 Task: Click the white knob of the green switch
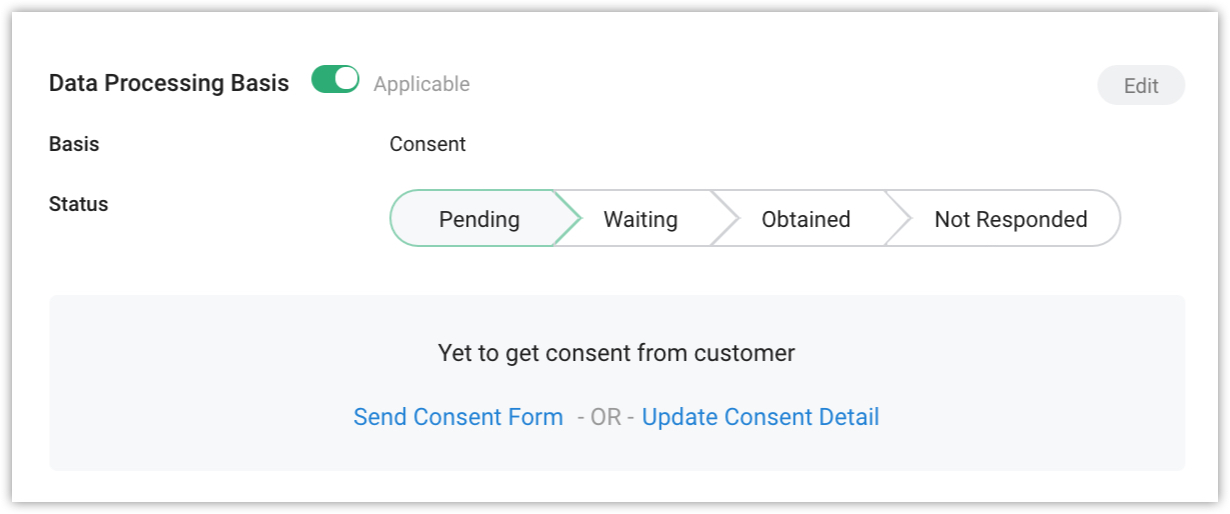346,80
